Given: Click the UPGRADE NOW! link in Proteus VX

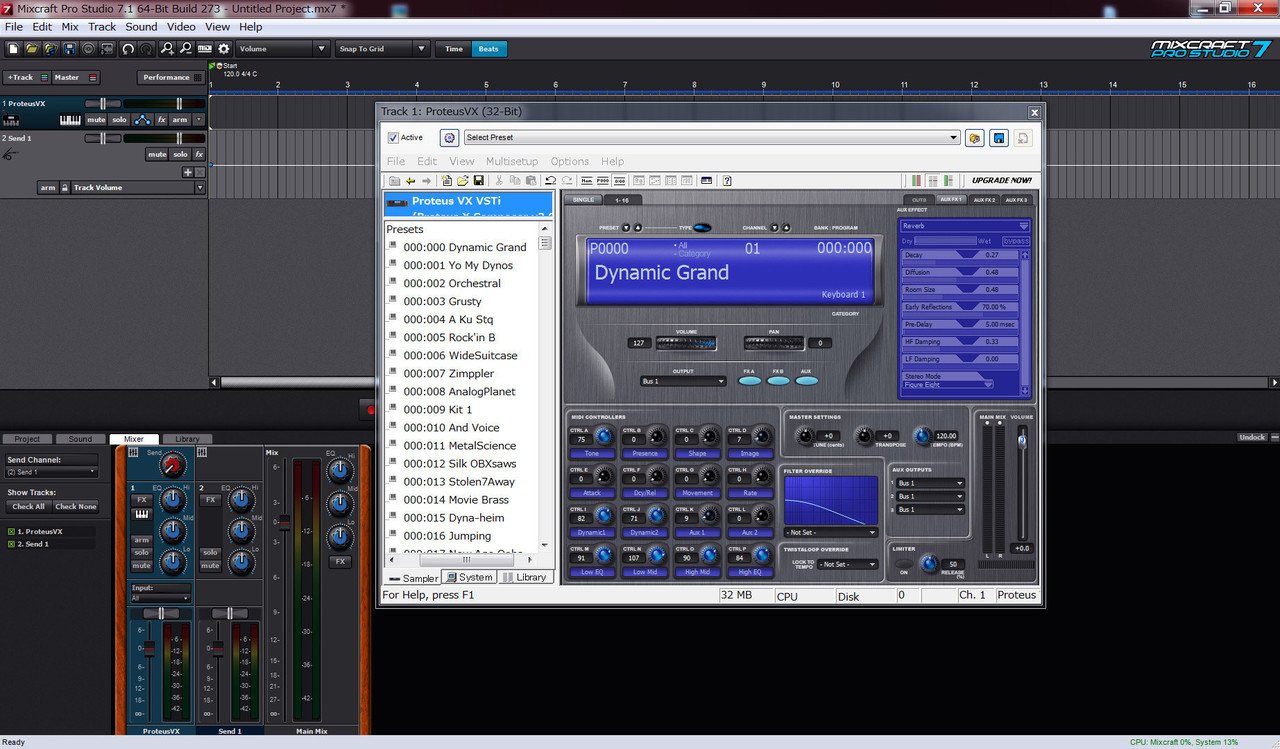Looking at the screenshot, I should point(1001,181).
